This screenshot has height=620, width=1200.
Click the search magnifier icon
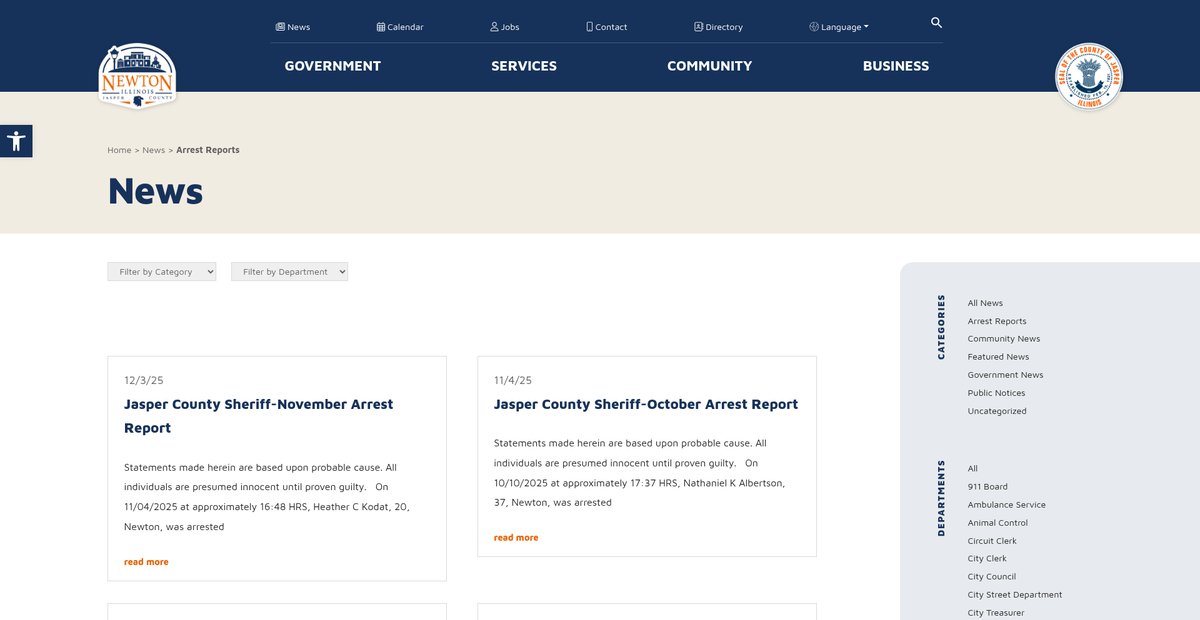936,22
